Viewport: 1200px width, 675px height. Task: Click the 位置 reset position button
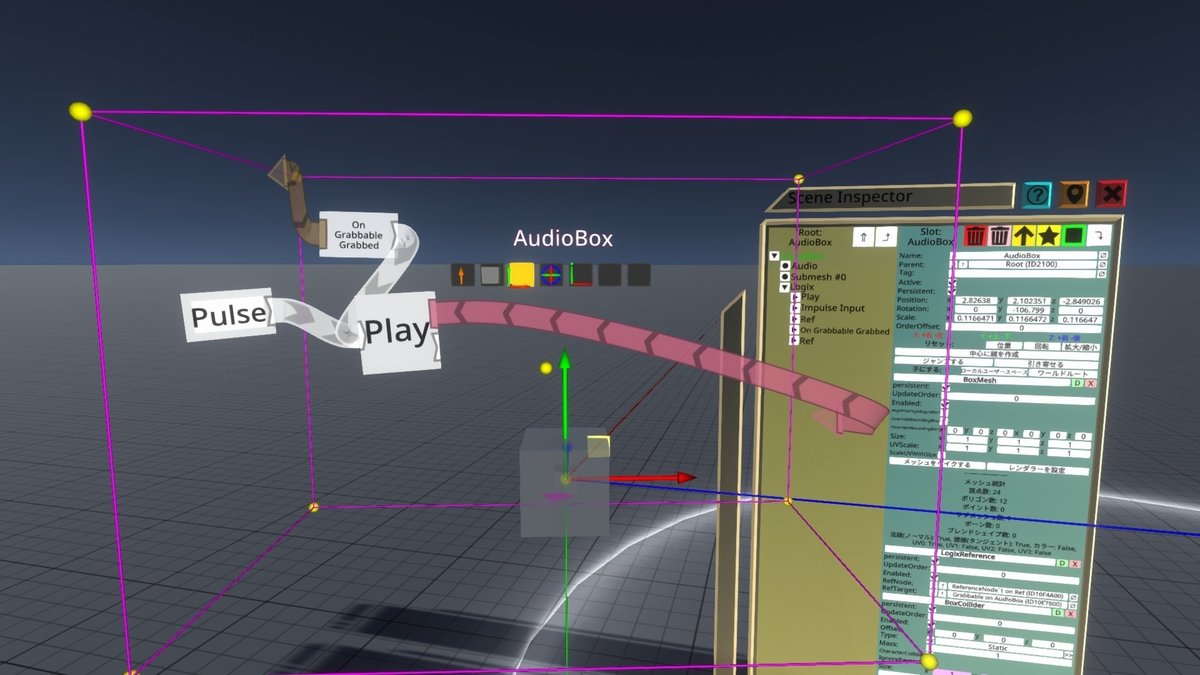pos(1004,345)
